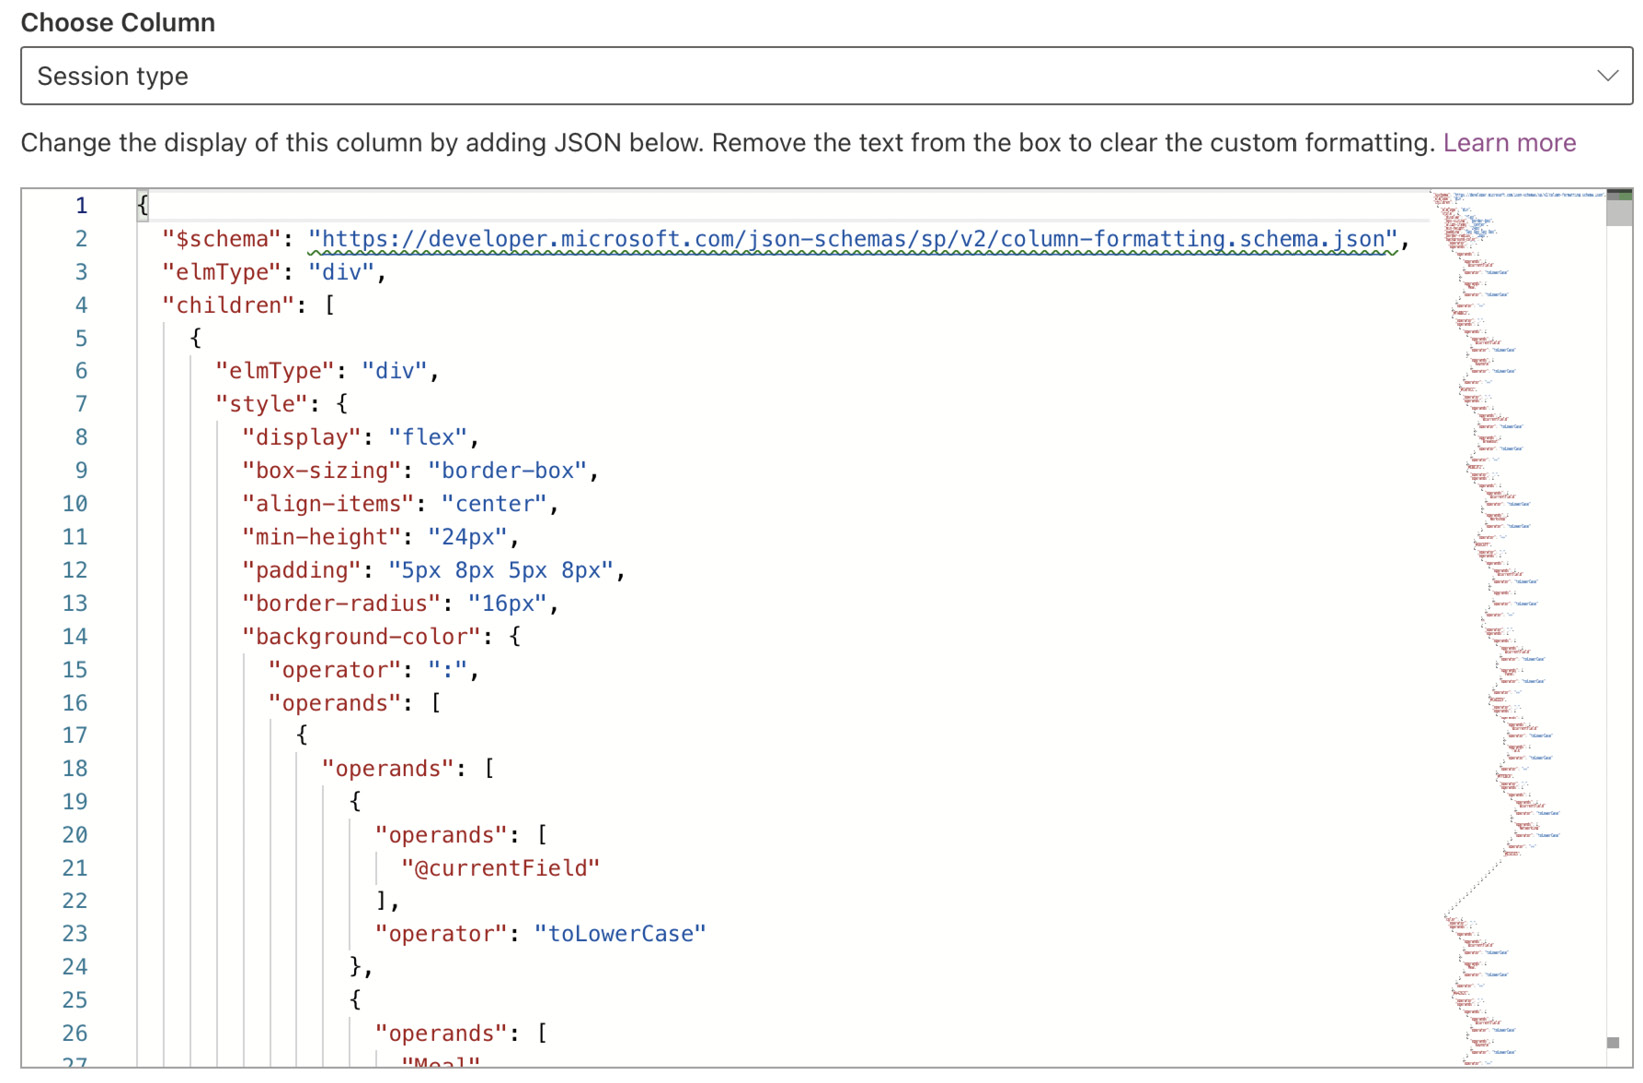Click the "elmType" key on line 3
This screenshot has width=1643, height=1083.
(222, 272)
